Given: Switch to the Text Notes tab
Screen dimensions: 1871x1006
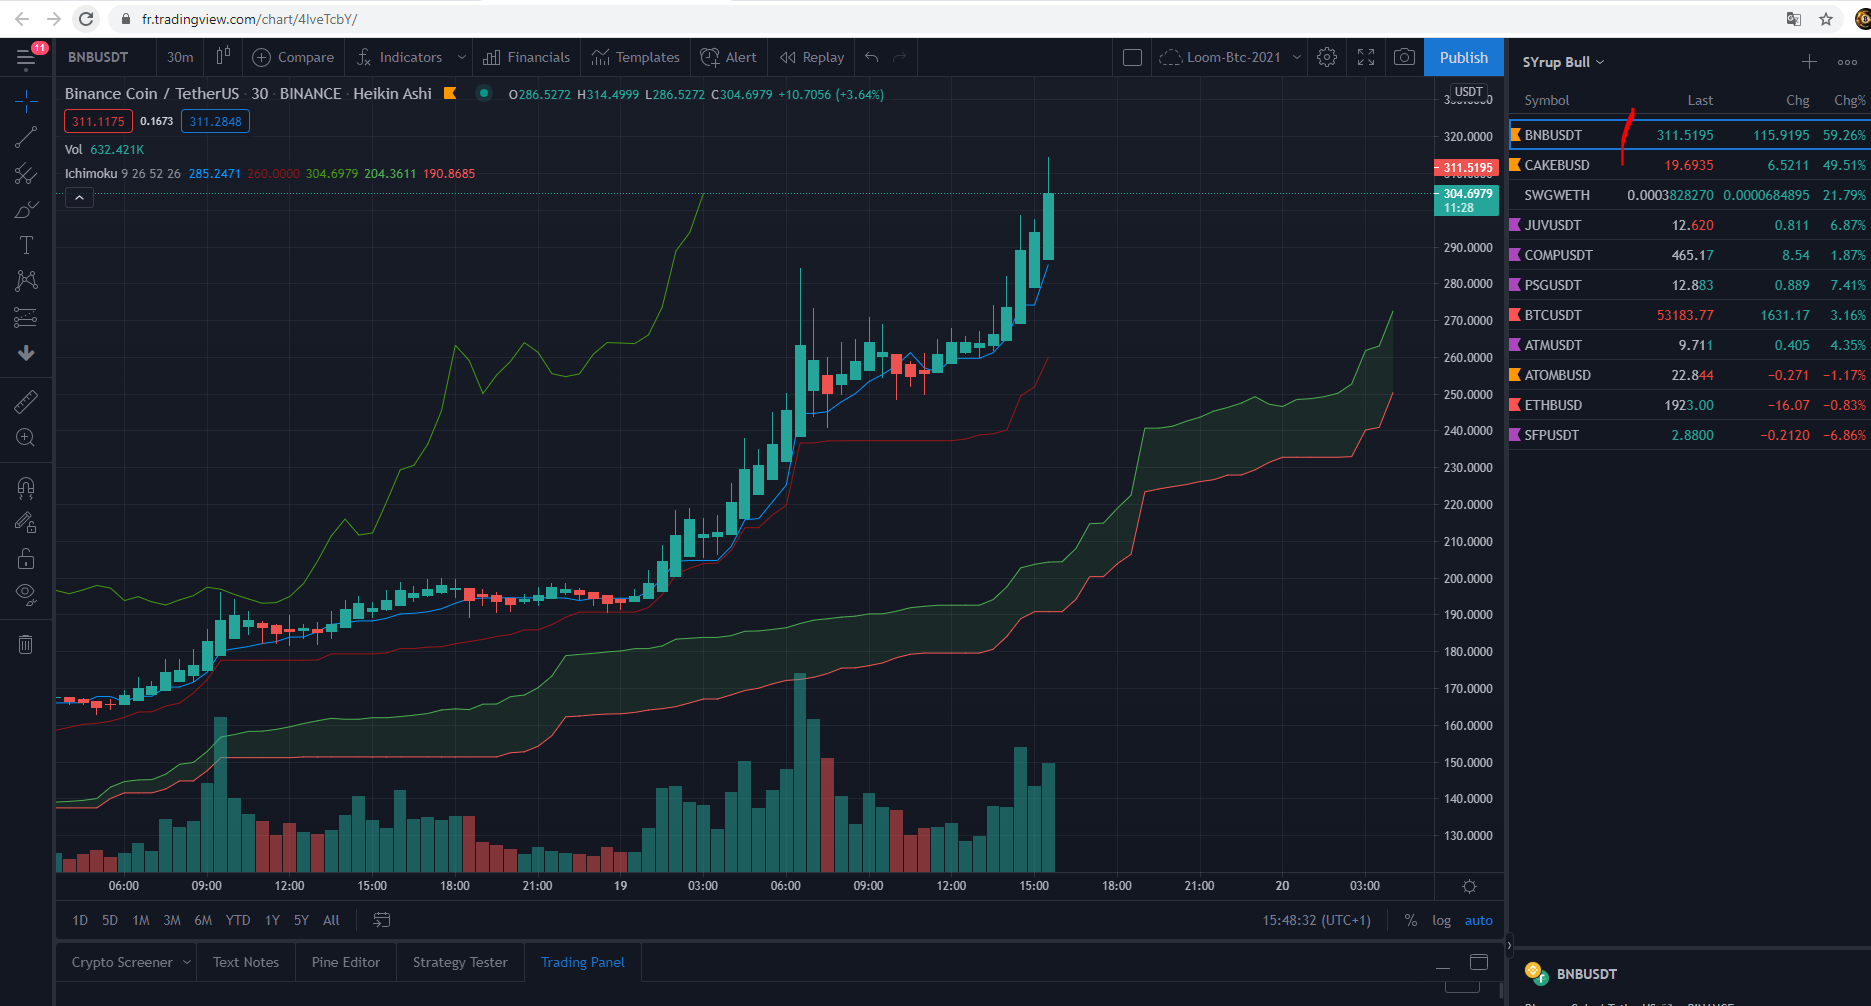Looking at the screenshot, I should pos(246,962).
